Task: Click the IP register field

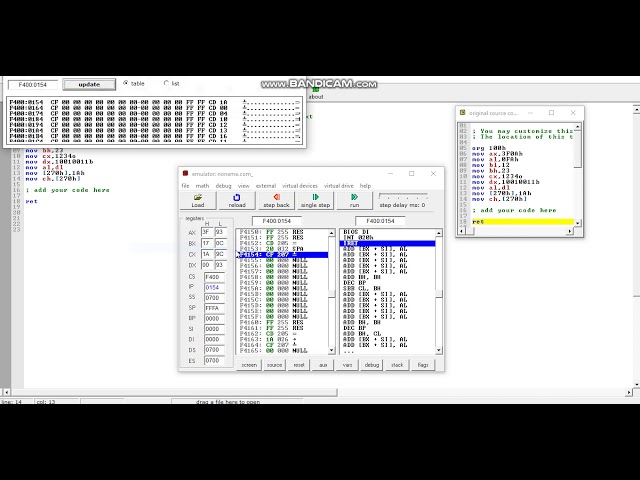Action: (x=214, y=287)
